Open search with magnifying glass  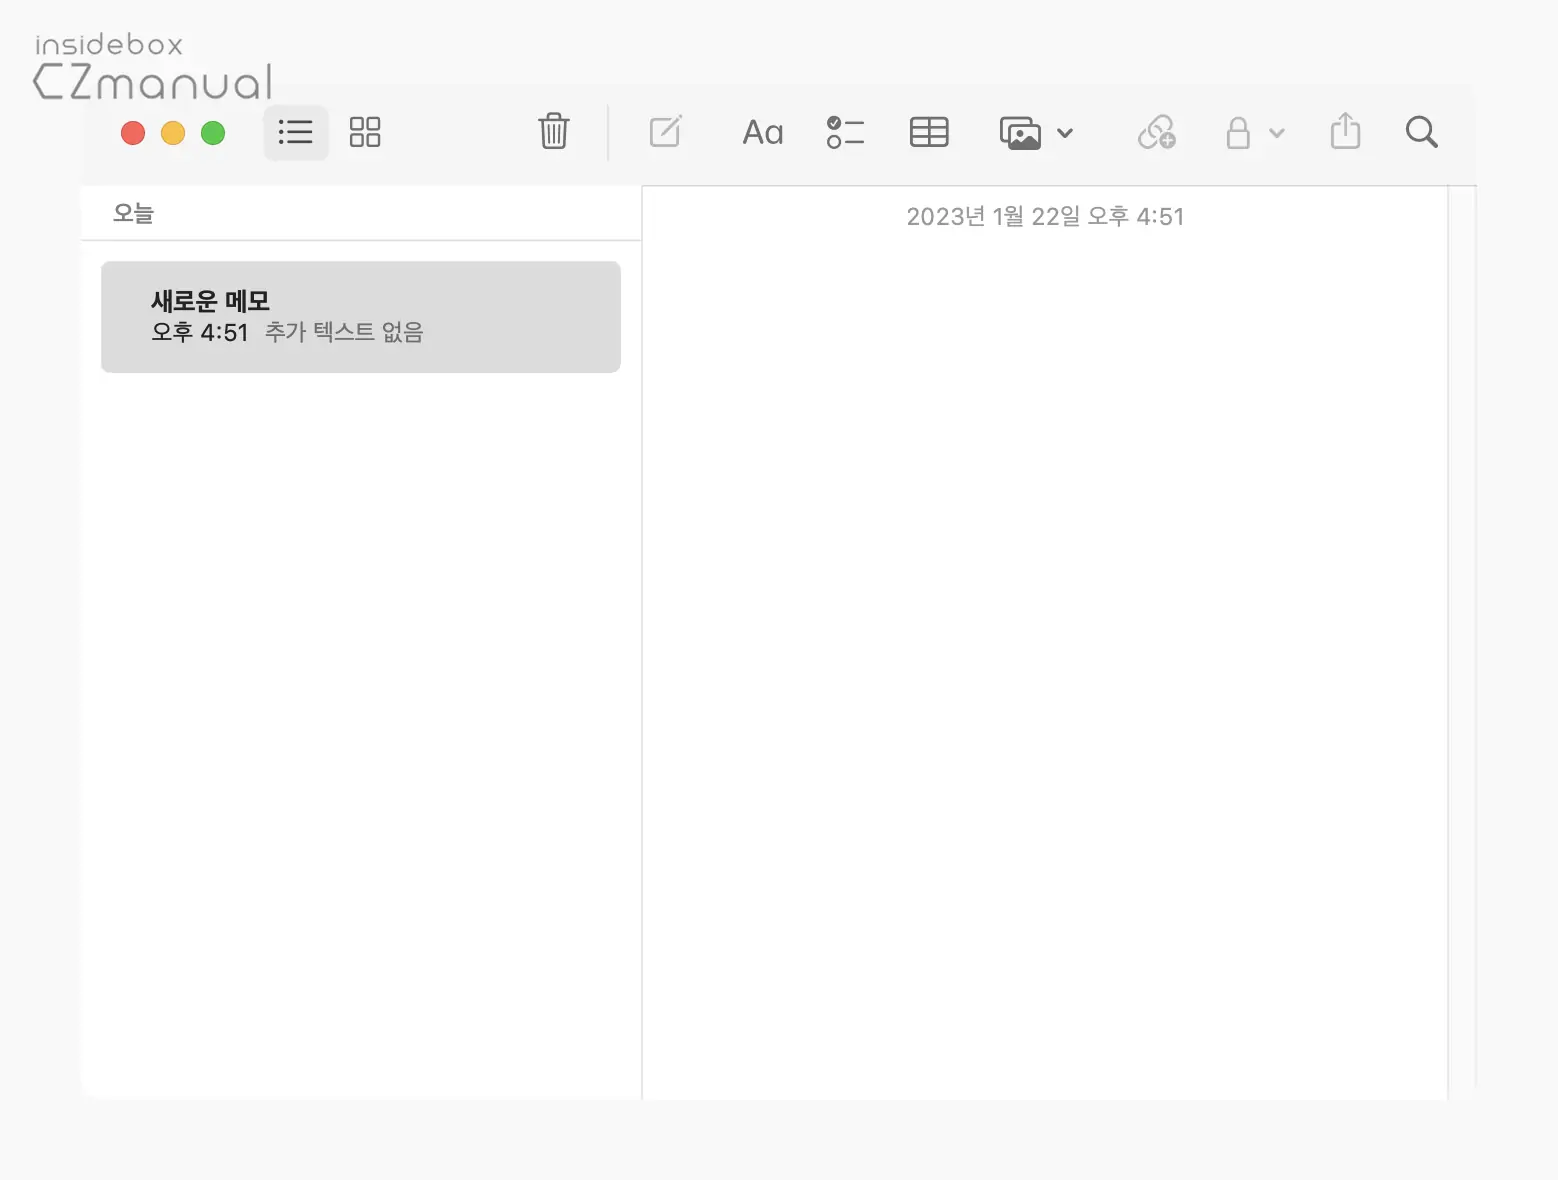[x=1421, y=132]
